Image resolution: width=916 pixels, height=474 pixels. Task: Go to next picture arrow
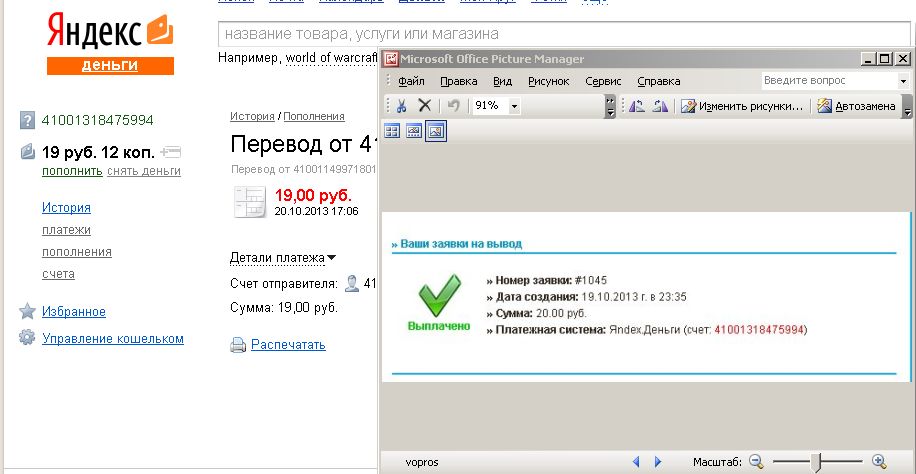coord(658,462)
